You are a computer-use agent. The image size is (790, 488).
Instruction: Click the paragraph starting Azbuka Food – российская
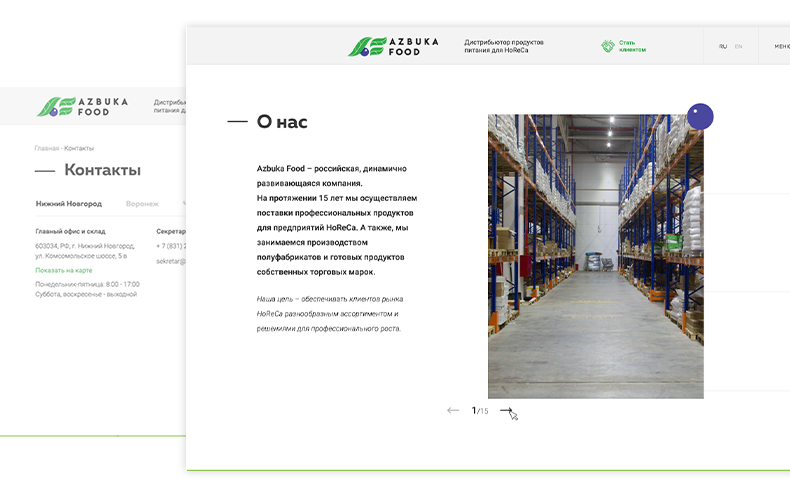[x=337, y=220]
